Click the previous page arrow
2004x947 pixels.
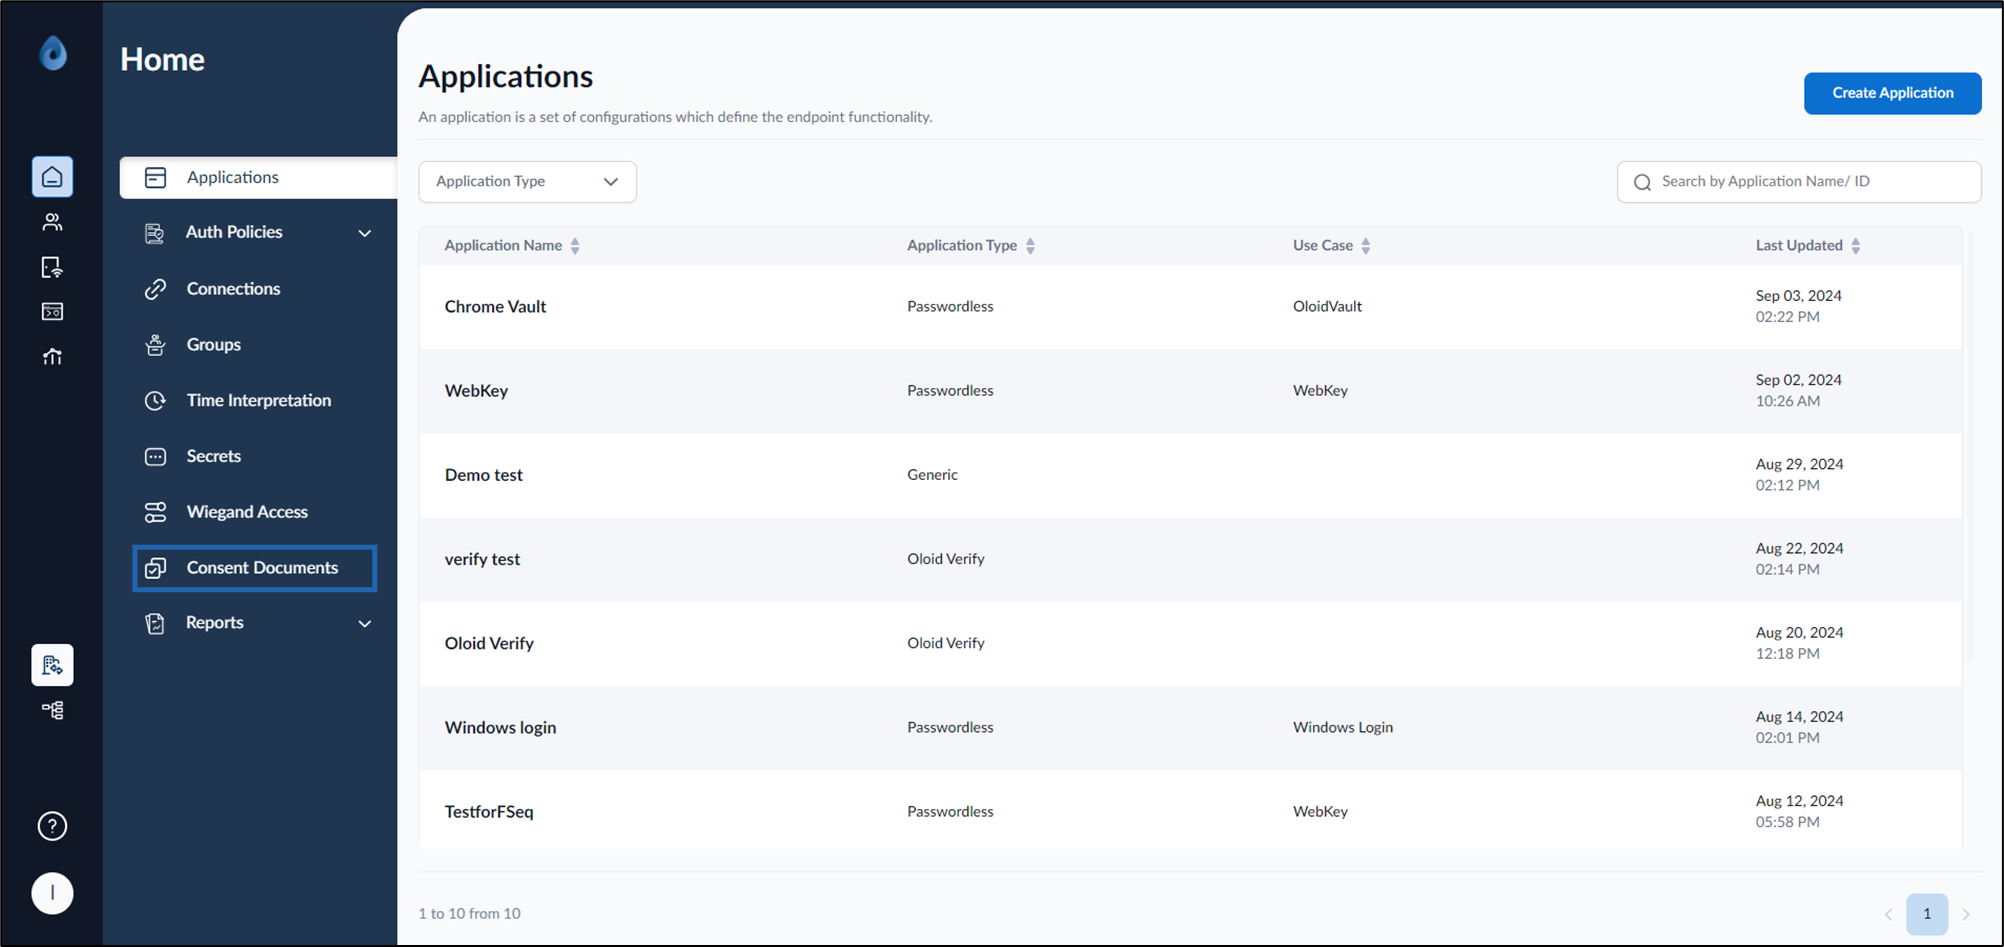[1888, 914]
